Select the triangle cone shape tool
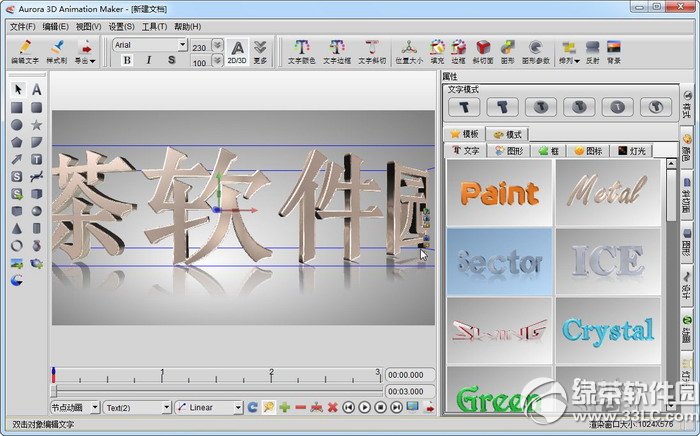 17,228
